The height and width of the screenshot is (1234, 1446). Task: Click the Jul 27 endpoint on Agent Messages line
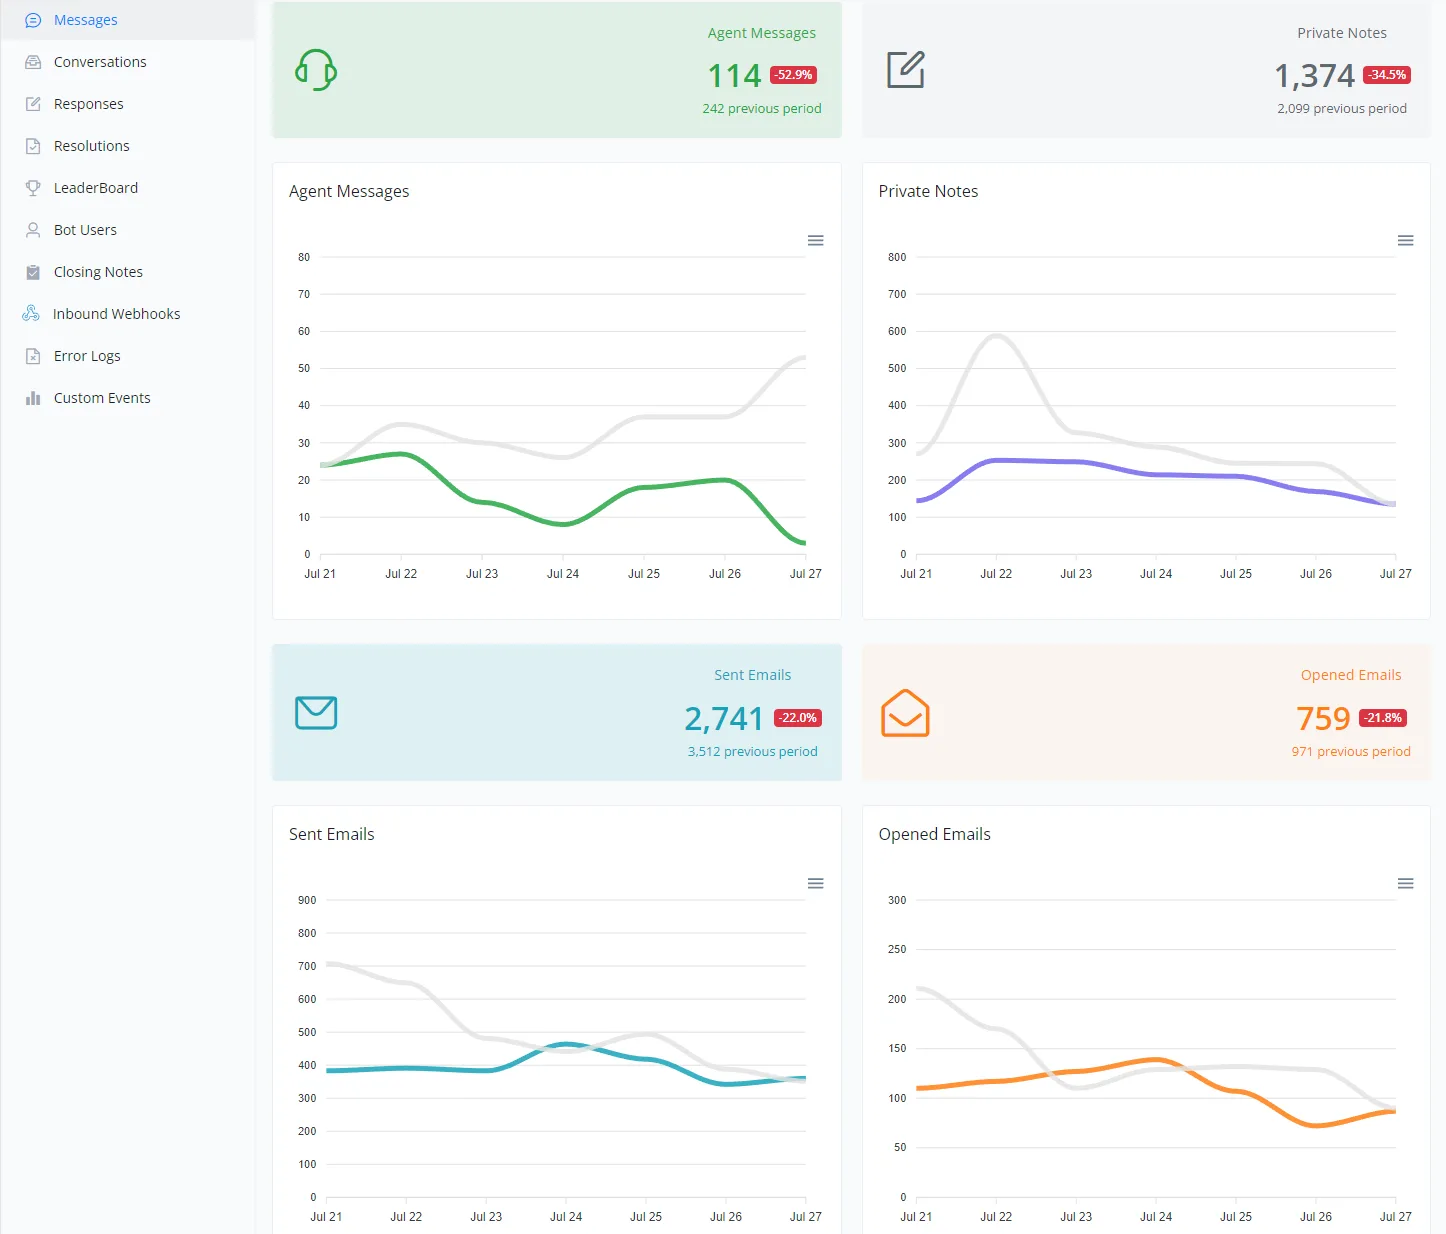(804, 543)
